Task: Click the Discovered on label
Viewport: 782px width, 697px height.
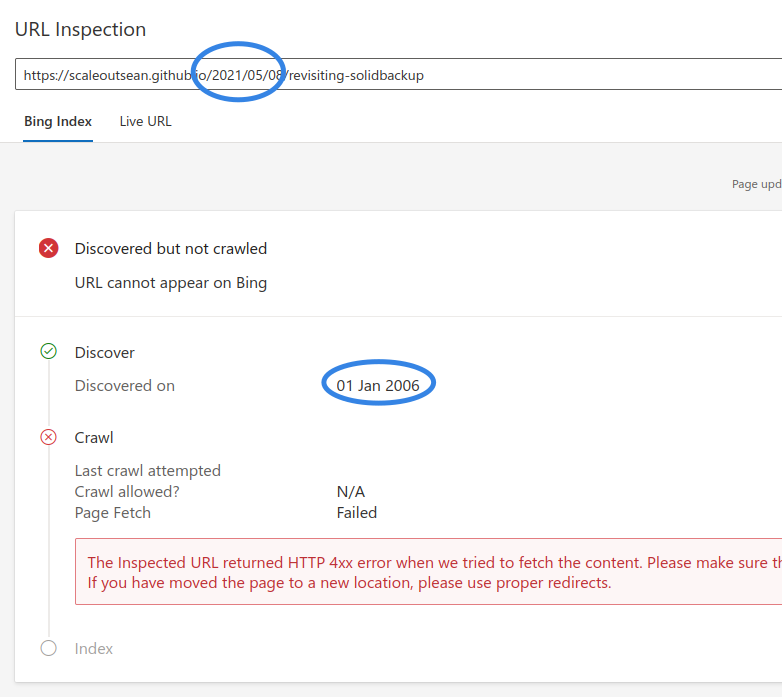Action: (x=125, y=385)
